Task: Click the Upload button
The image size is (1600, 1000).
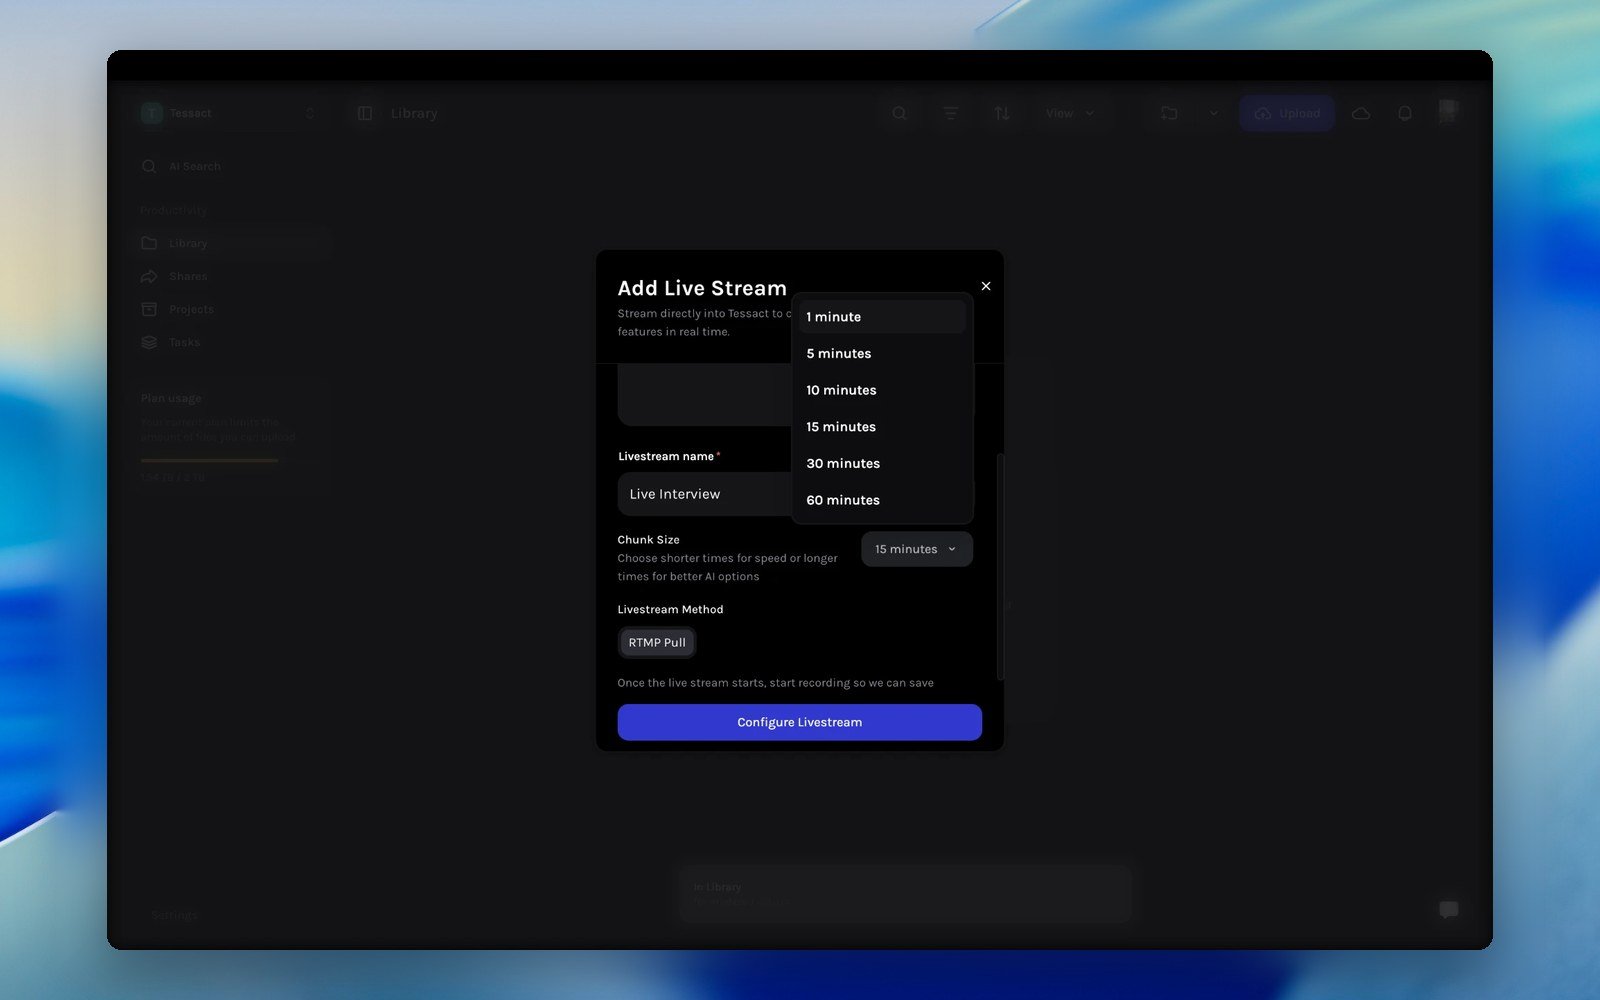Action: [1287, 113]
